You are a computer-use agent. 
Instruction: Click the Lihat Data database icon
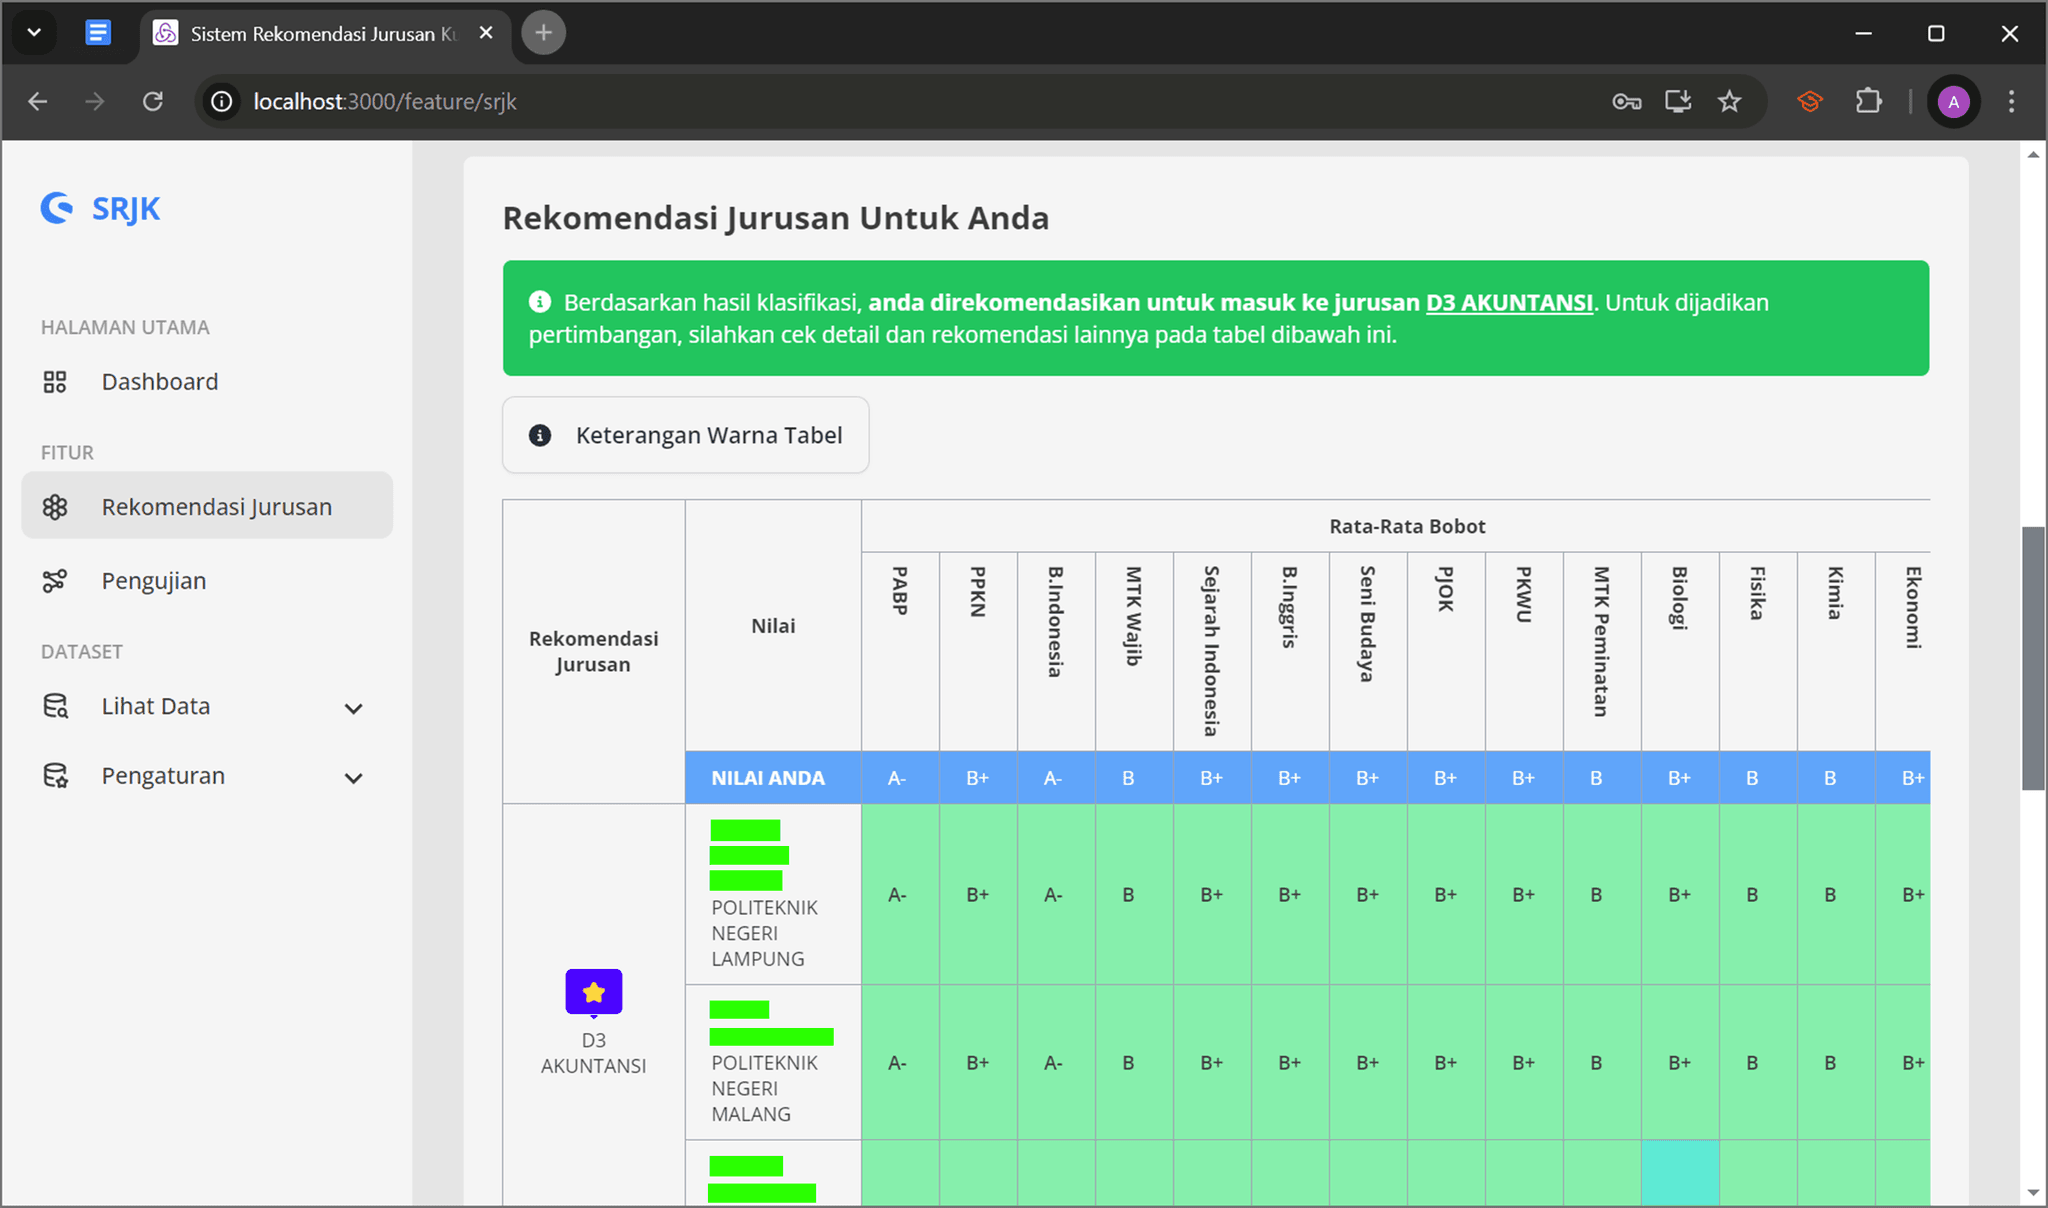pyautogui.click(x=55, y=706)
